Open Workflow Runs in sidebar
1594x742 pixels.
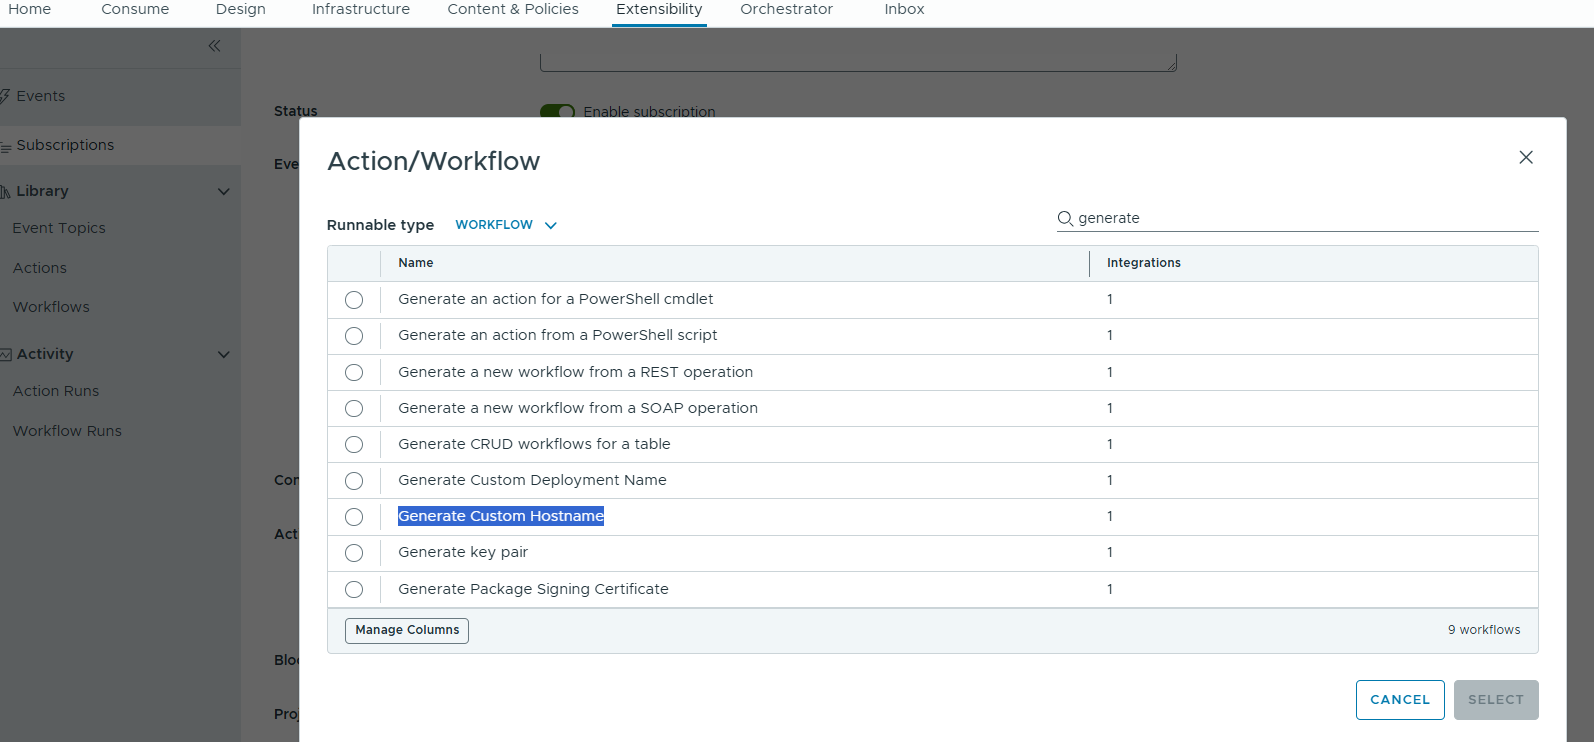pos(67,431)
